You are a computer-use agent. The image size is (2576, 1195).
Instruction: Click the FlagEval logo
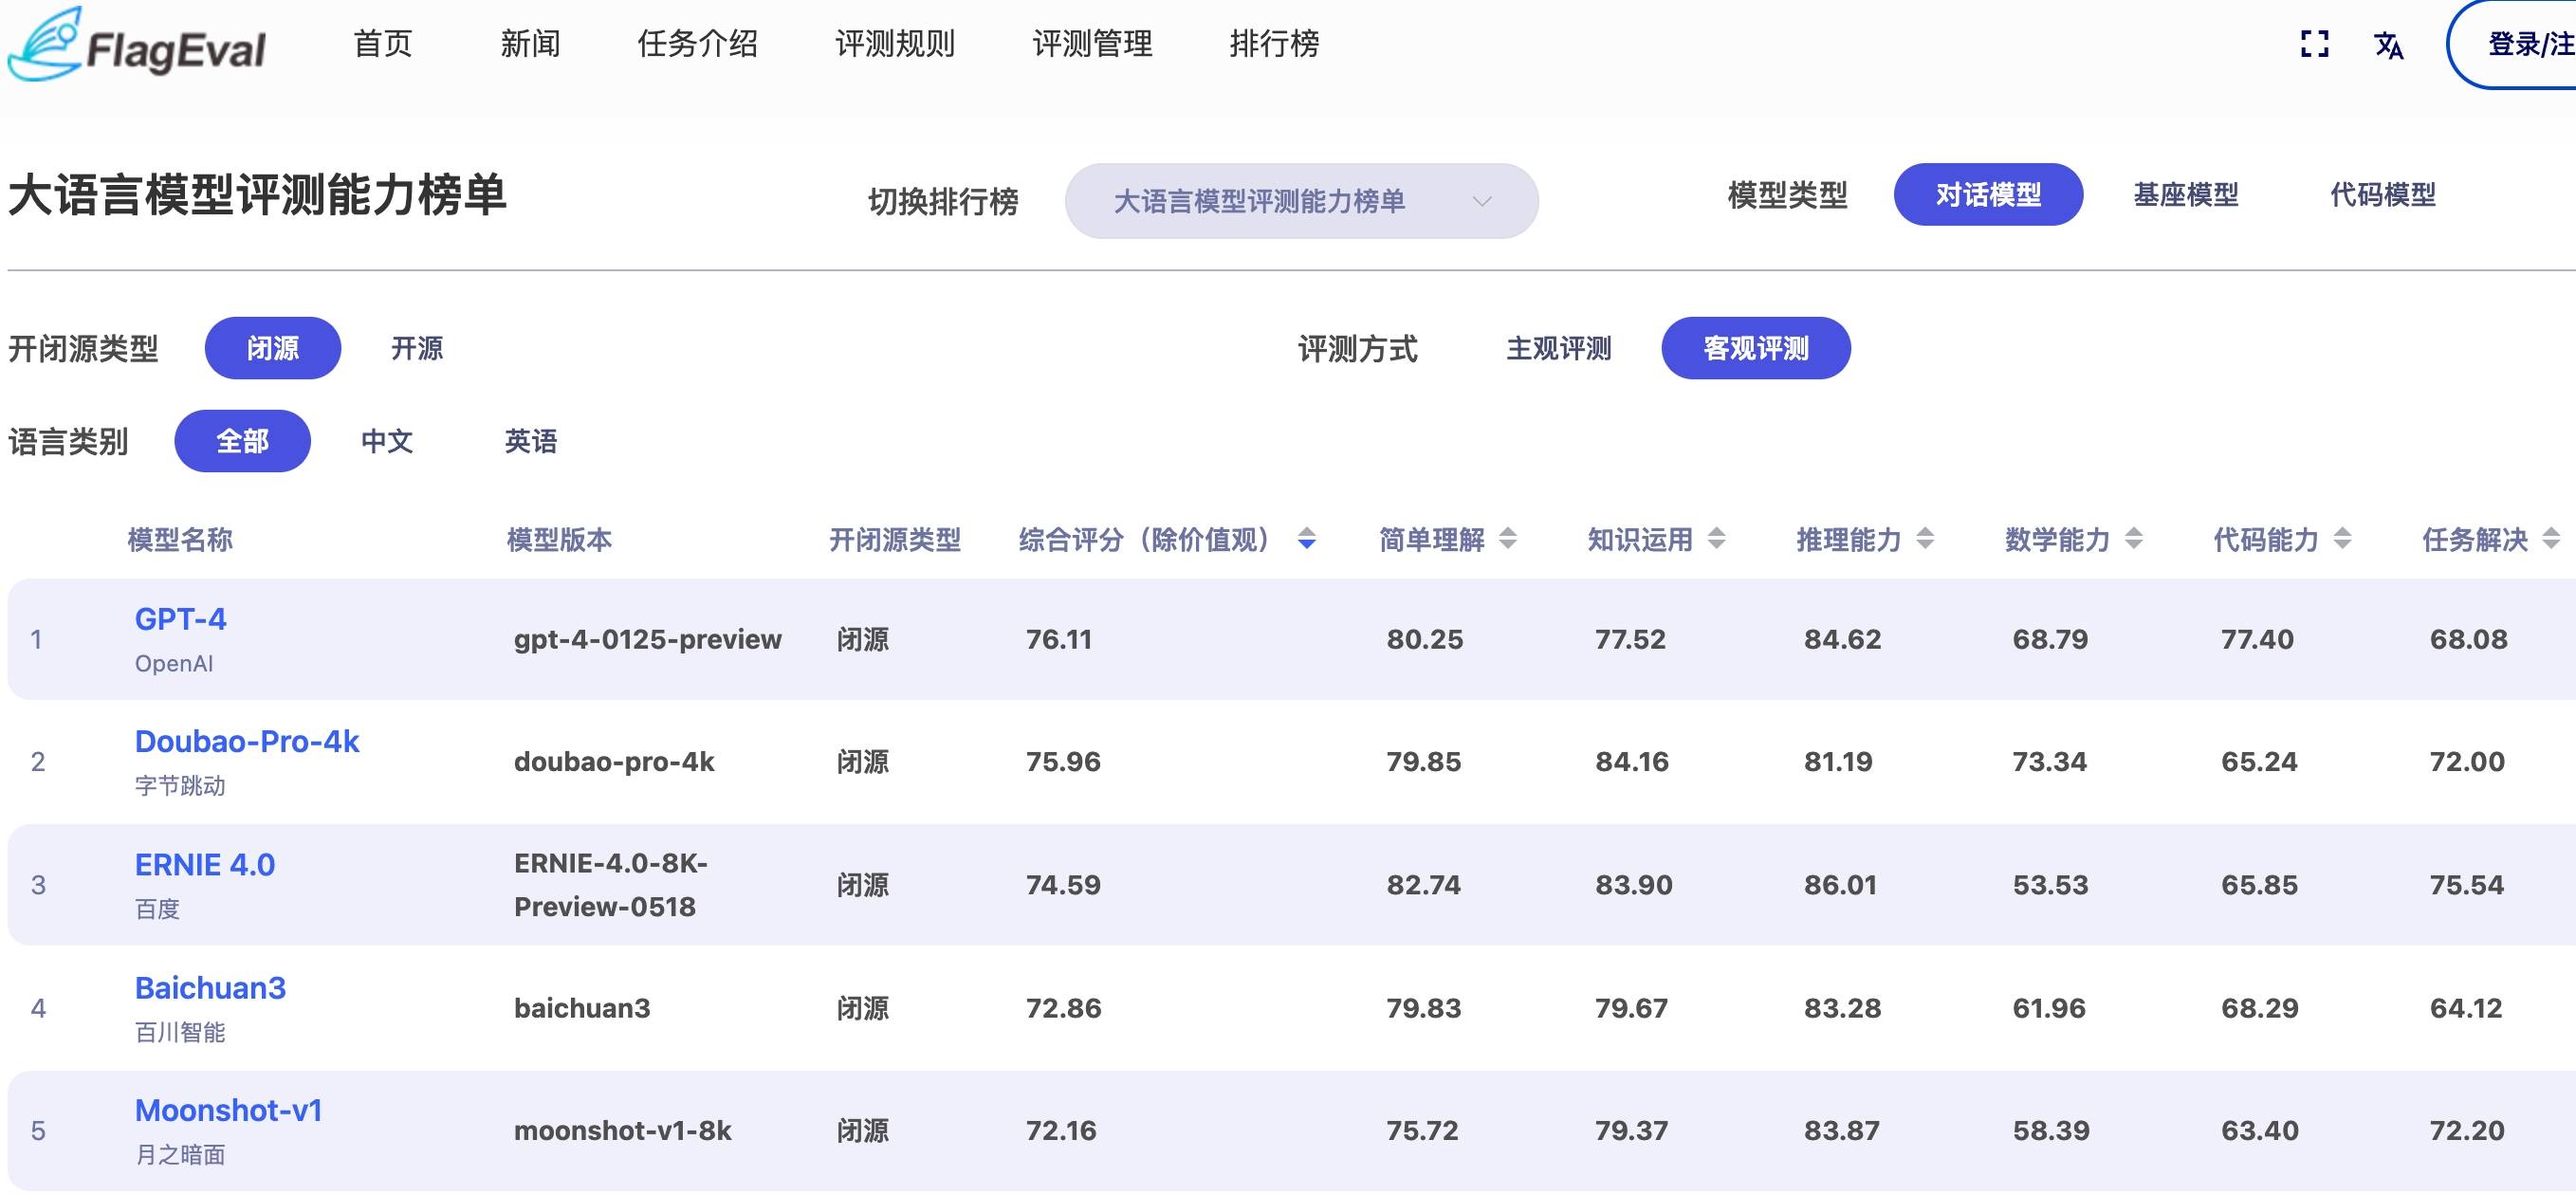tap(135, 45)
